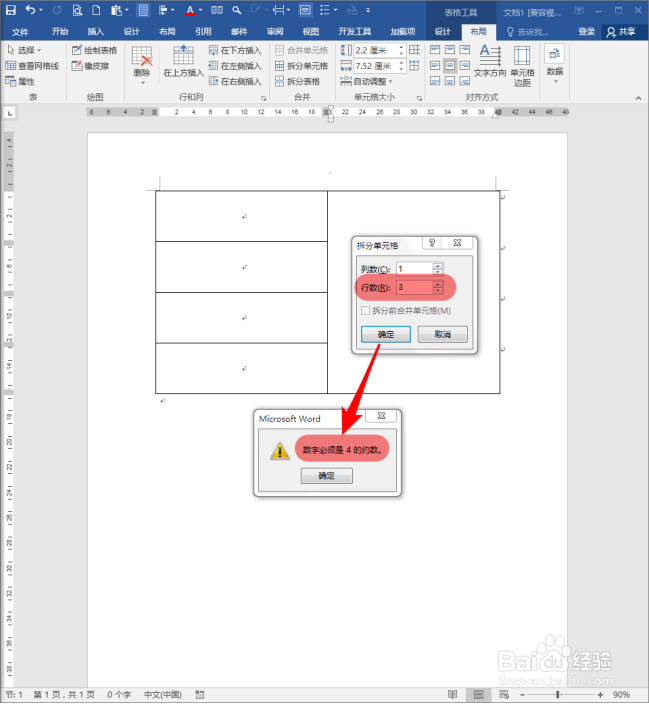Switch to the 审阅 Review tab

click(x=275, y=31)
